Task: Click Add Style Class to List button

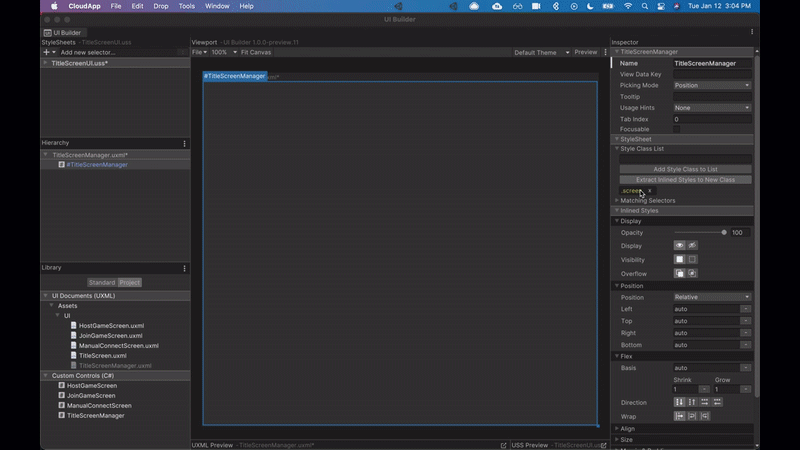Action: (685, 169)
